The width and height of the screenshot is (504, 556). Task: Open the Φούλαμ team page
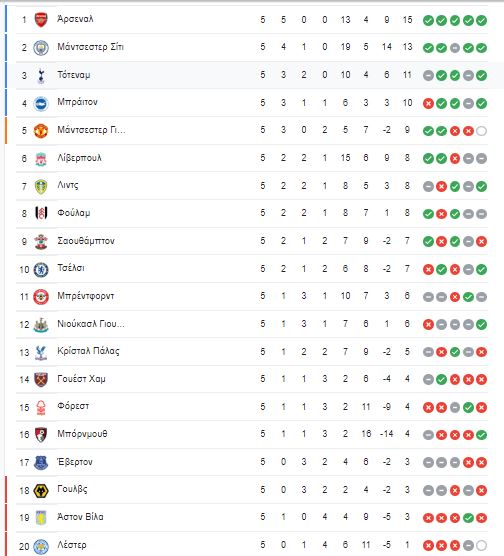tap(74, 213)
